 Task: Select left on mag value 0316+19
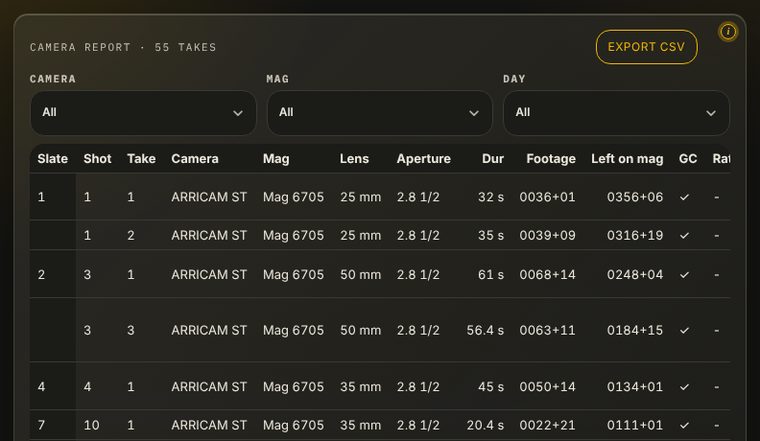pyautogui.click(x=635, y=236)
